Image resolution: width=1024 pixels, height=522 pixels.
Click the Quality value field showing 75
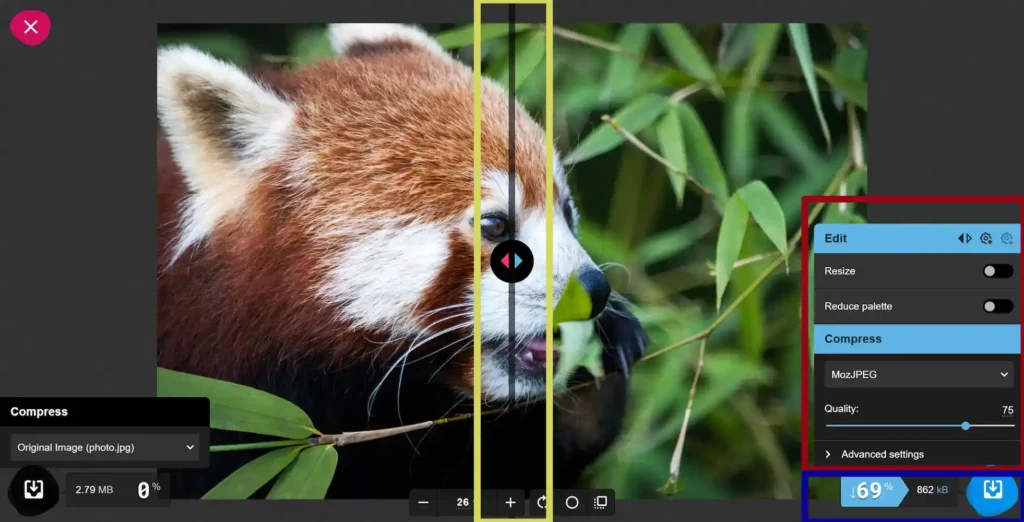point(1007,410)
